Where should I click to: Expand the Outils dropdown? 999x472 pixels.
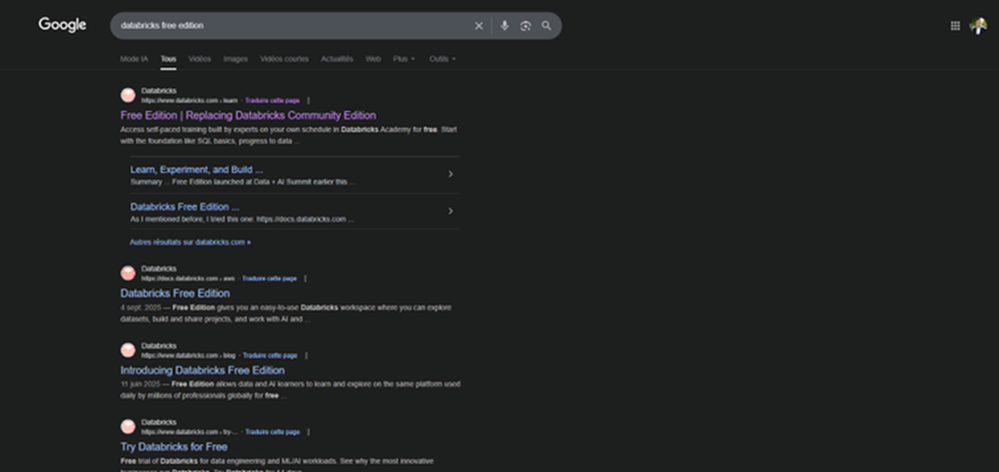(442, 59)
